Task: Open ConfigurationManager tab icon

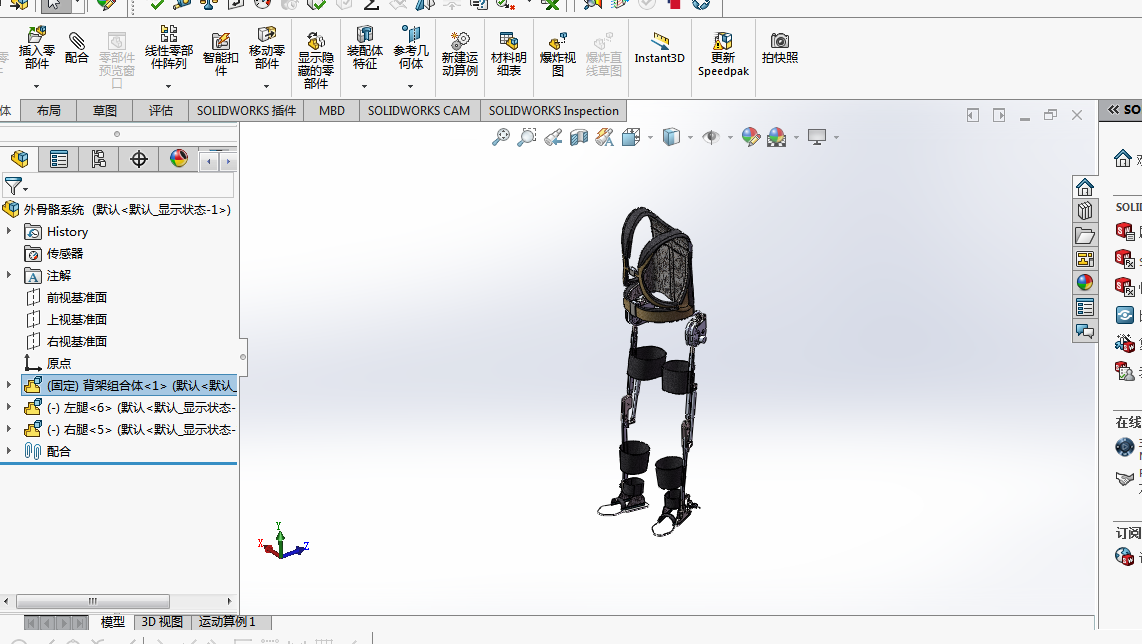Action: click(98, 159)
